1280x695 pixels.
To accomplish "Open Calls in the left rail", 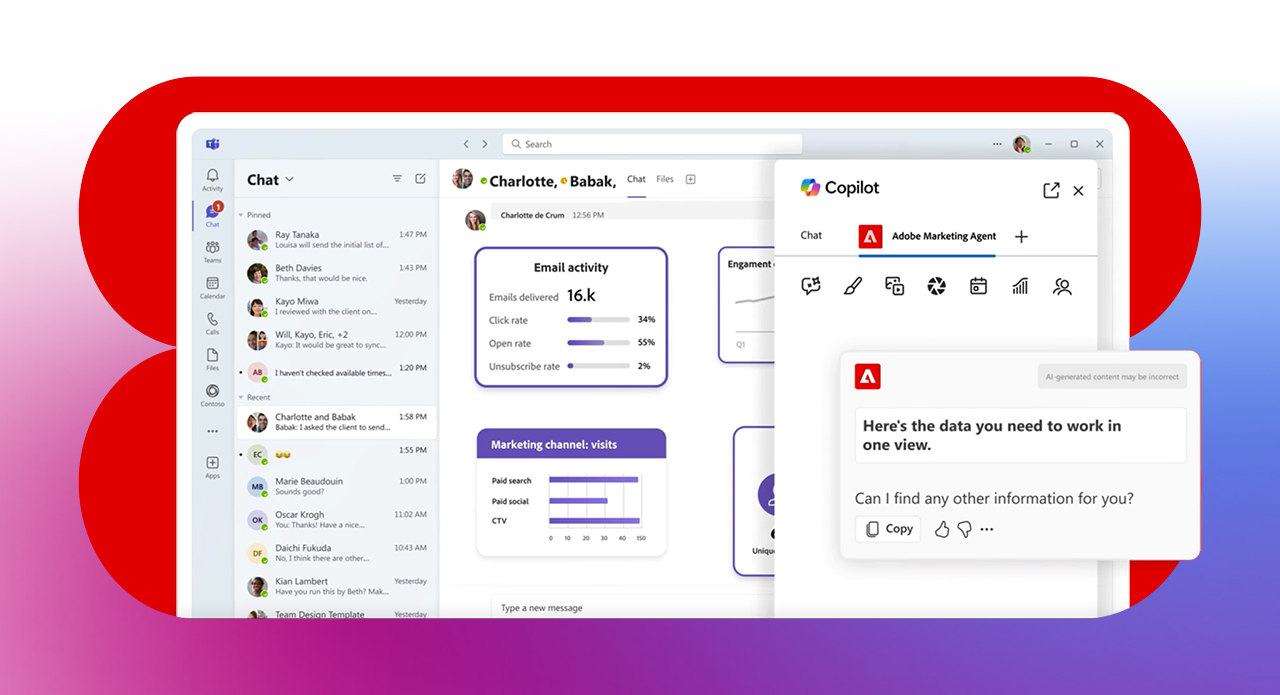I will coord(212,324).
